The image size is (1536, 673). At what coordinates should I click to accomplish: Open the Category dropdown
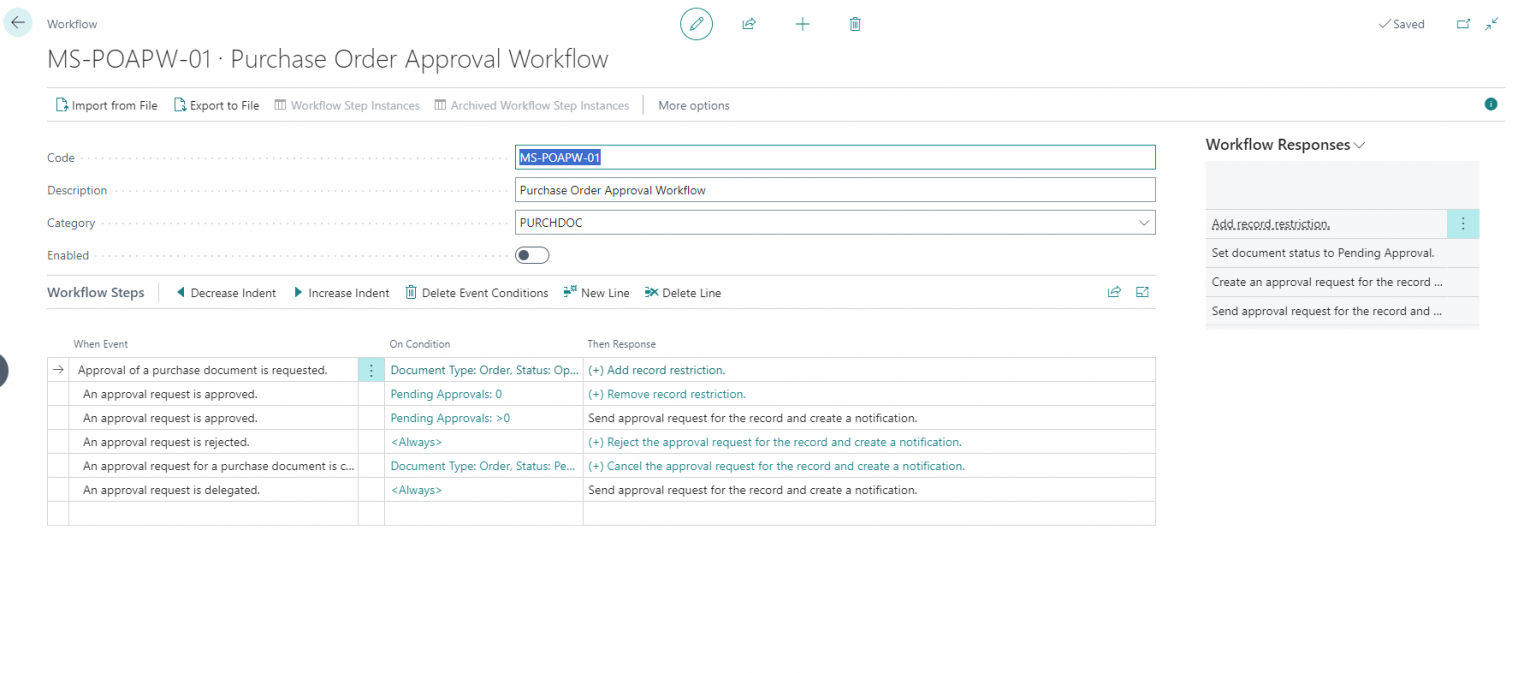[1143, 222]
